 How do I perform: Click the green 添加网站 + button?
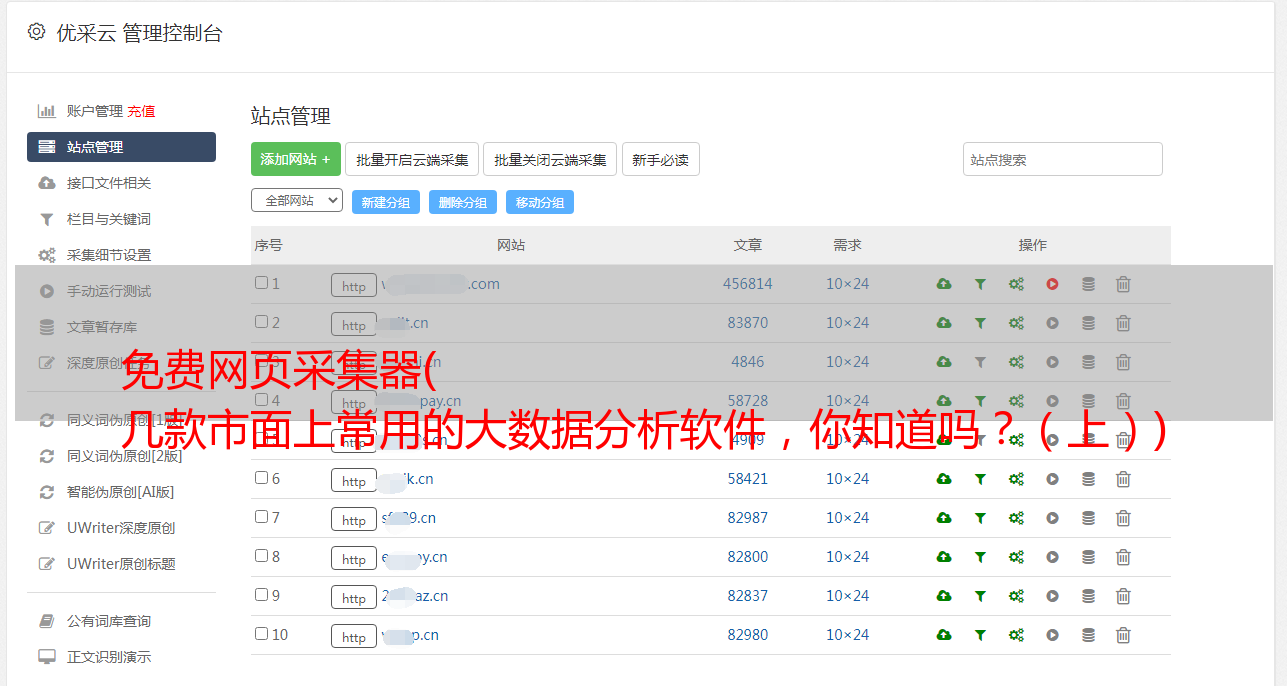295,159
